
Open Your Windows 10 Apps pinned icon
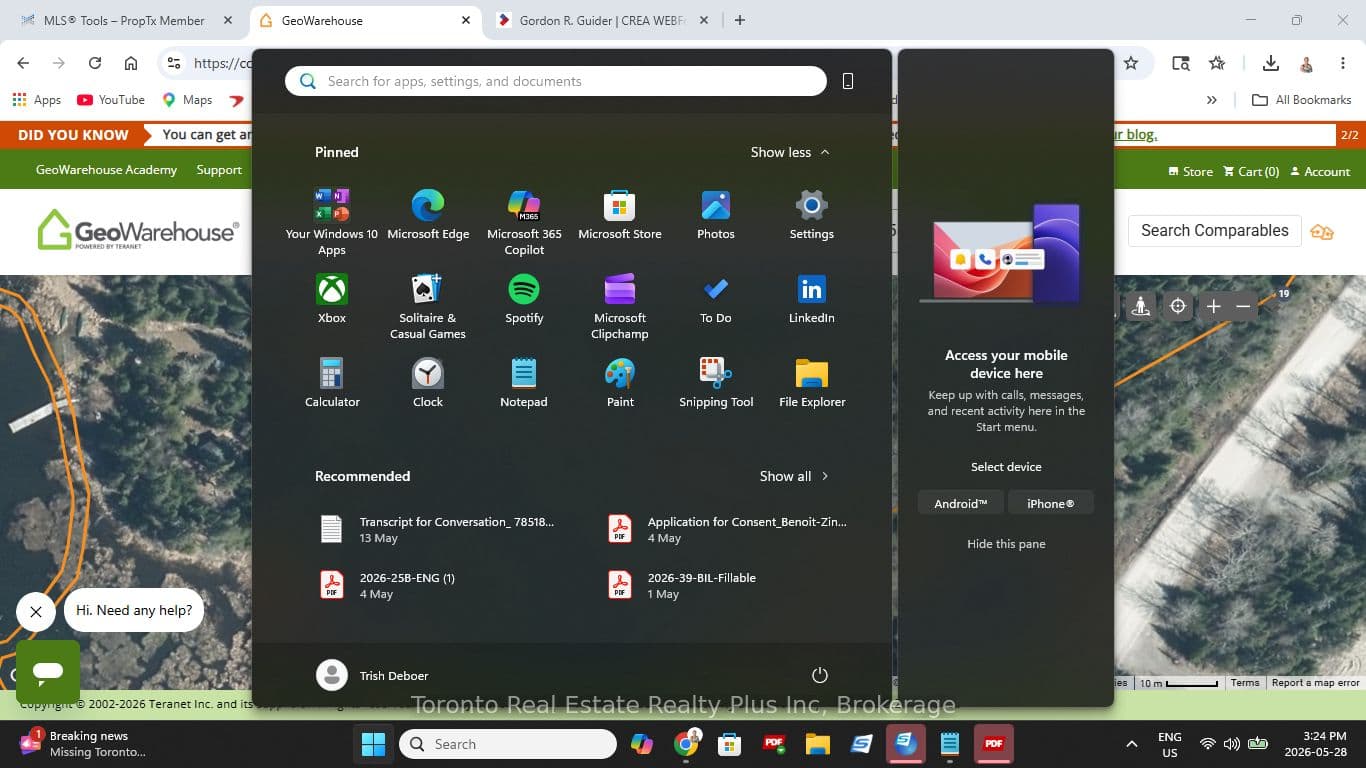332,222
